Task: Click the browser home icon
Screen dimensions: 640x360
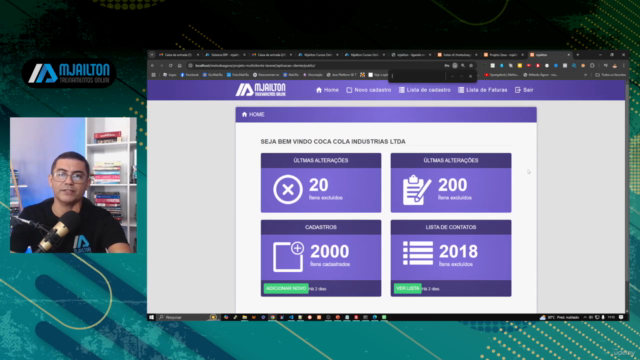Action: pyautogui.click(x=180, y=65)
